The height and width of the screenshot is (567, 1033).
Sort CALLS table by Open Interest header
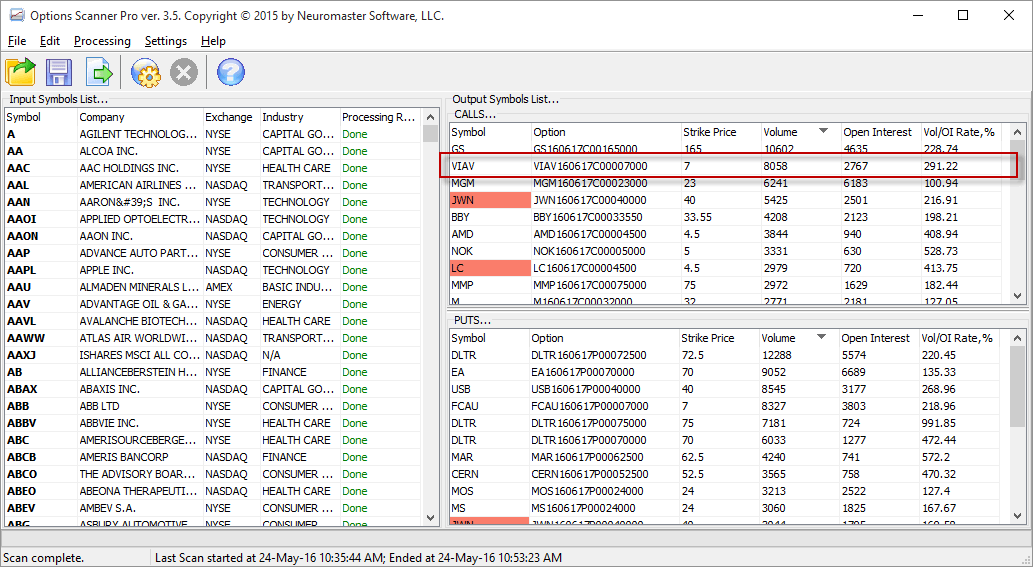(881, 132)
